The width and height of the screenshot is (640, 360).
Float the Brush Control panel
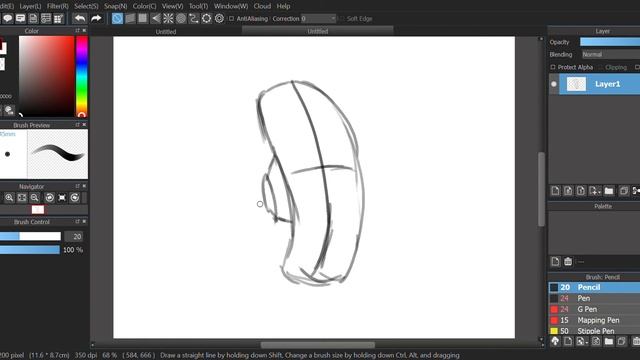coord(77,222)
